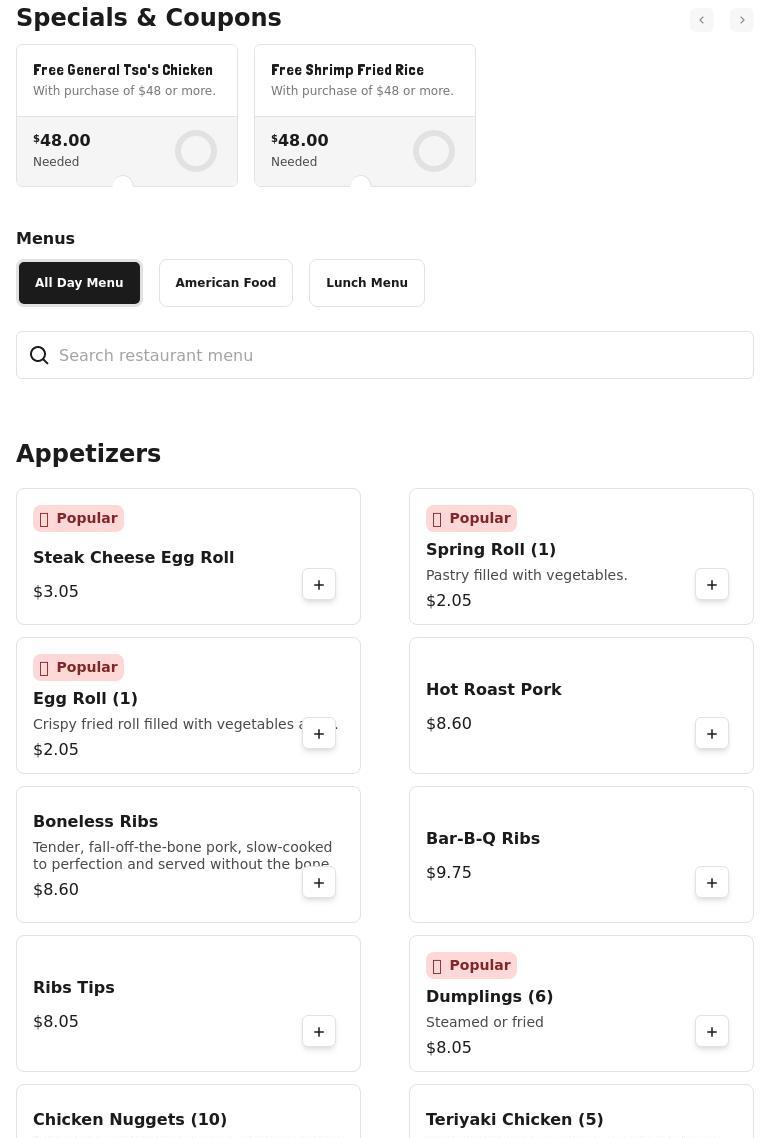Click plus icon for Egg Roll (1)

[319, 734]
